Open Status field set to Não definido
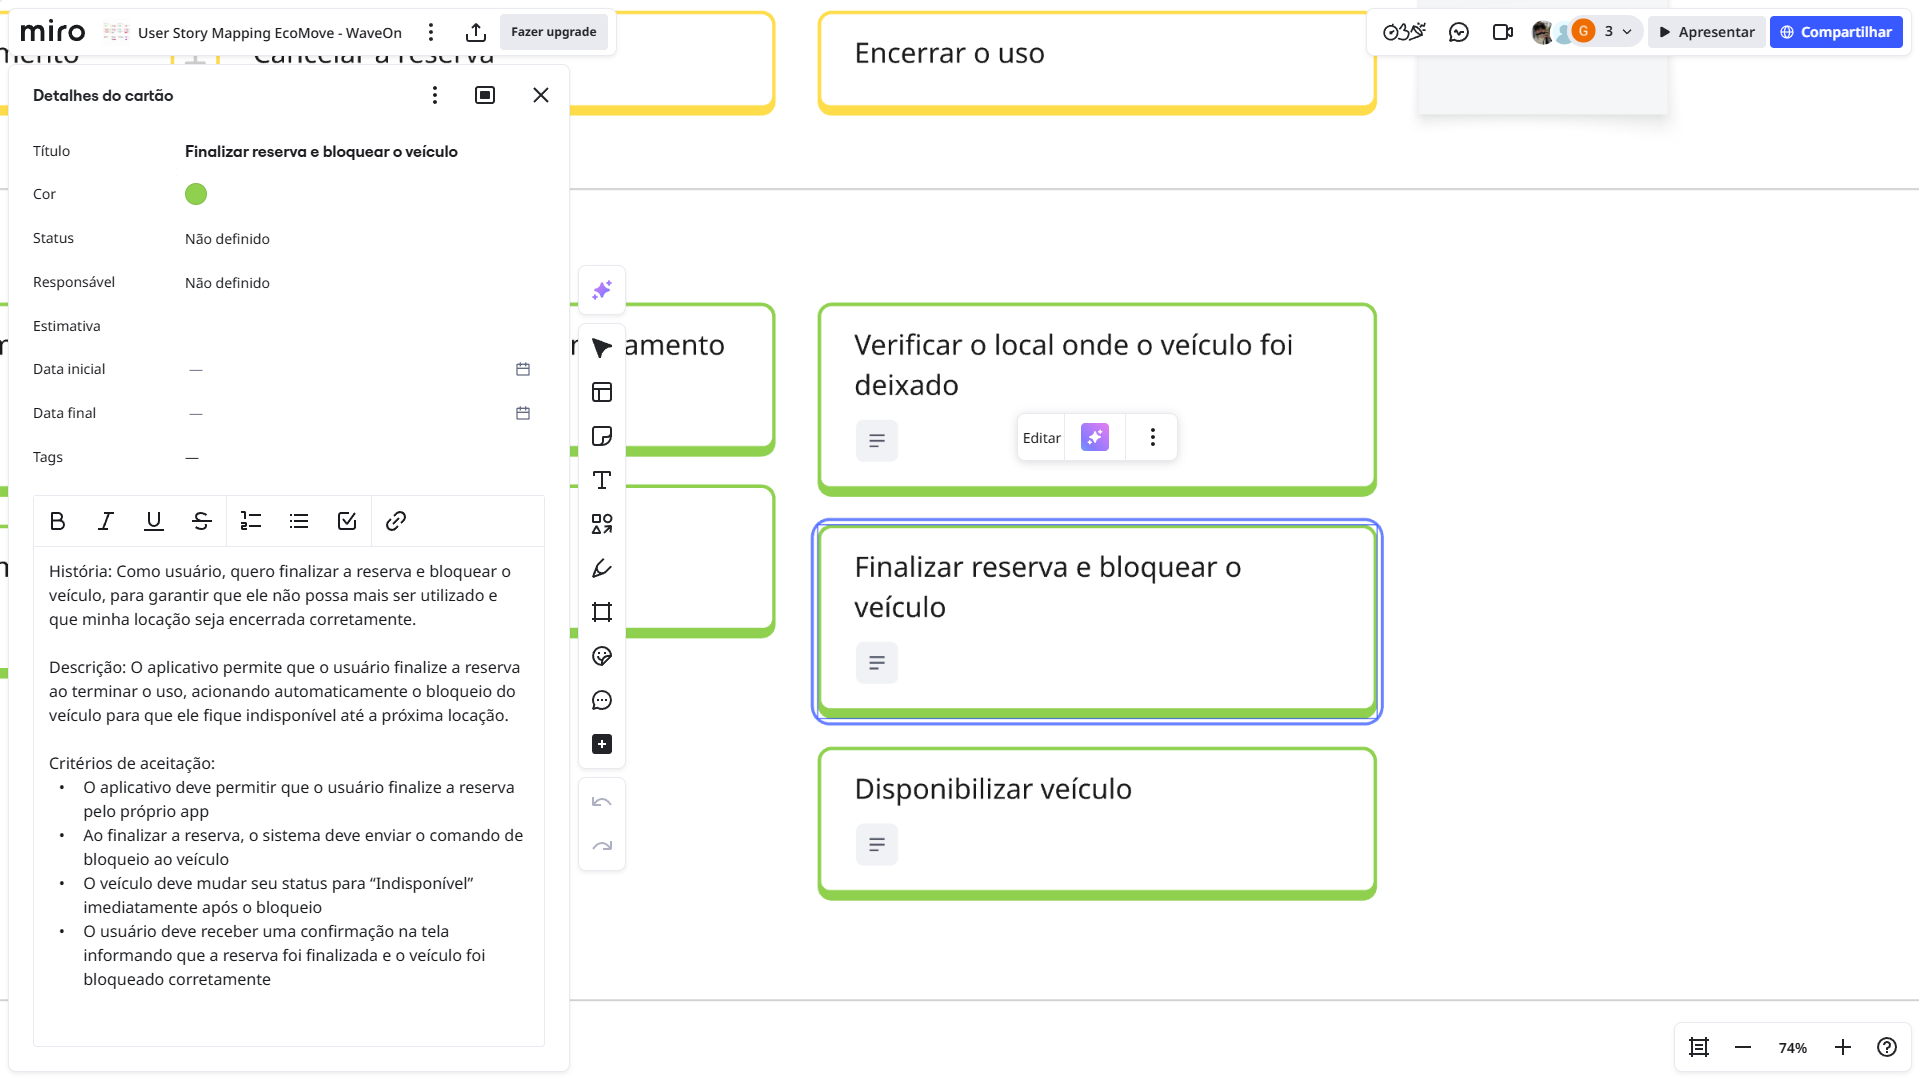Screen dimensions: 1919x1079 [x=227, y=239]
